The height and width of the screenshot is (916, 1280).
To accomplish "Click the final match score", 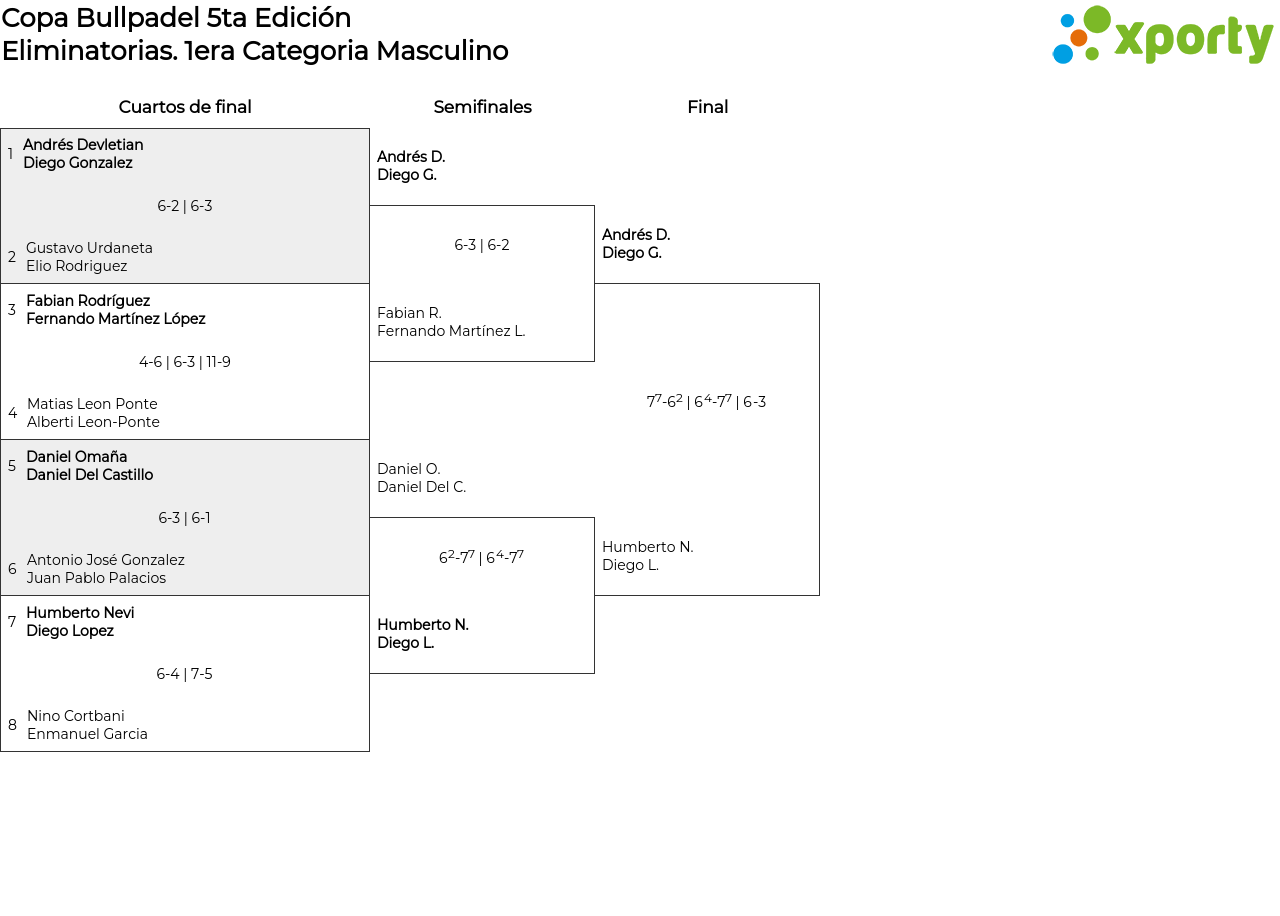I will (706, 402).
